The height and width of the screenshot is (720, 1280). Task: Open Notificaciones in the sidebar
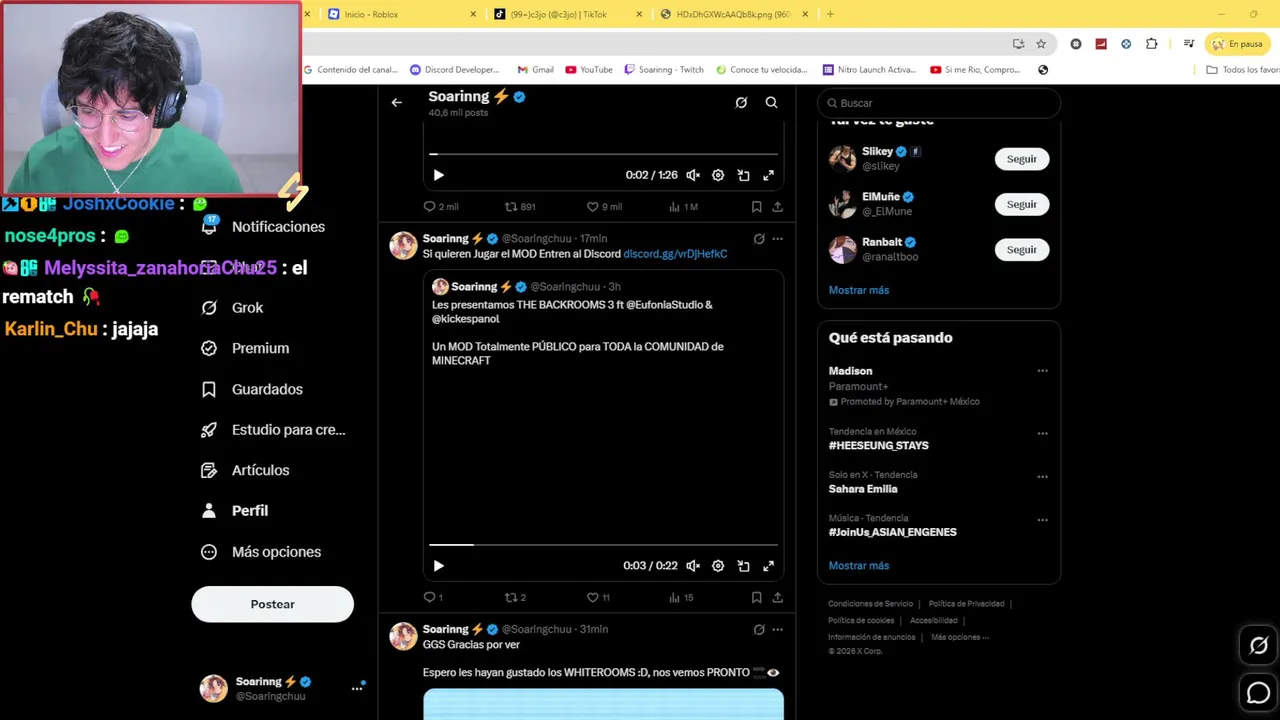[x=264, y=227]
